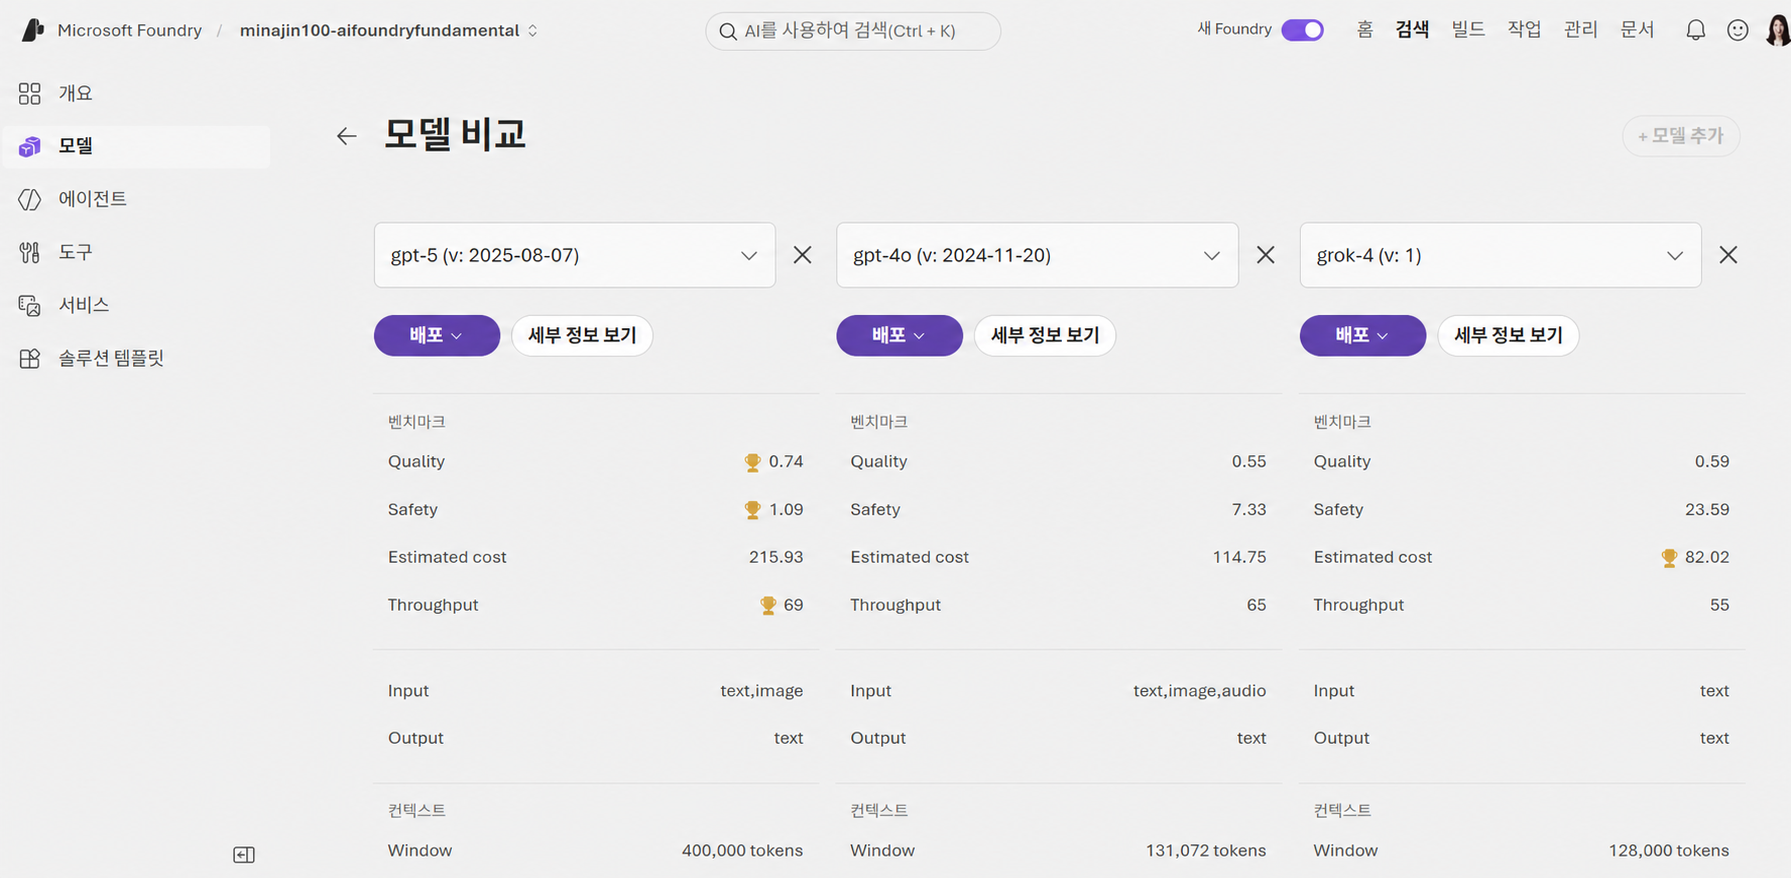This screenshot has height=878, width=1791.
Task: Open the user profile avatar
Action: click(x=1777, y=30)
